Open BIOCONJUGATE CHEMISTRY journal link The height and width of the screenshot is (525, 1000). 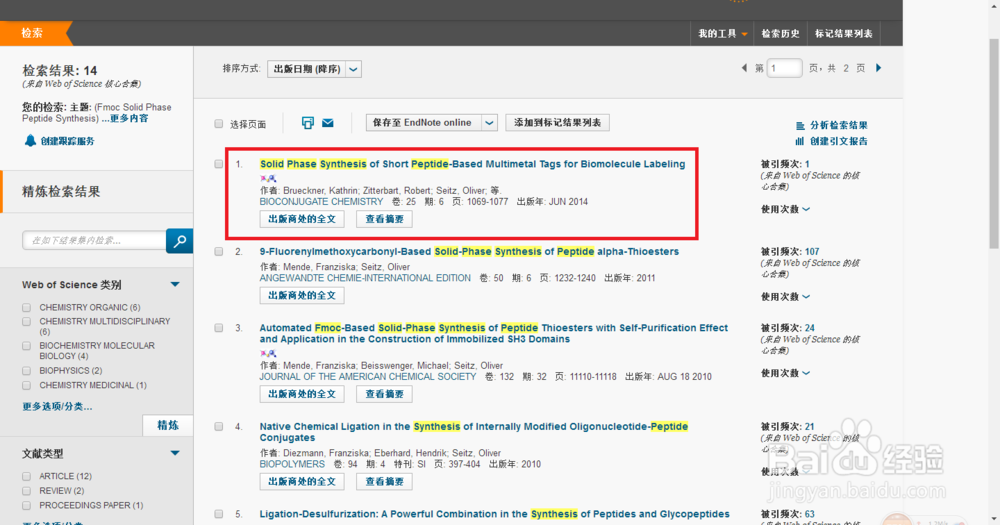(321, 202)
